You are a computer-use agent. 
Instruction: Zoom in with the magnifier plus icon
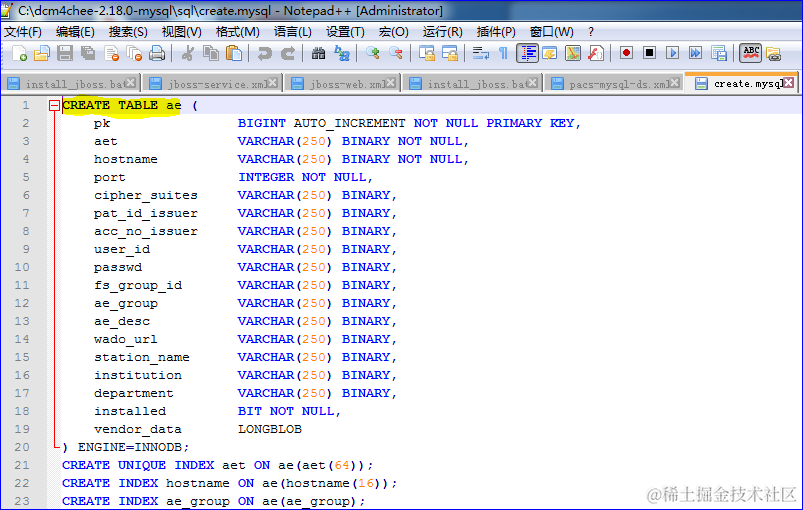coord(372,53)
